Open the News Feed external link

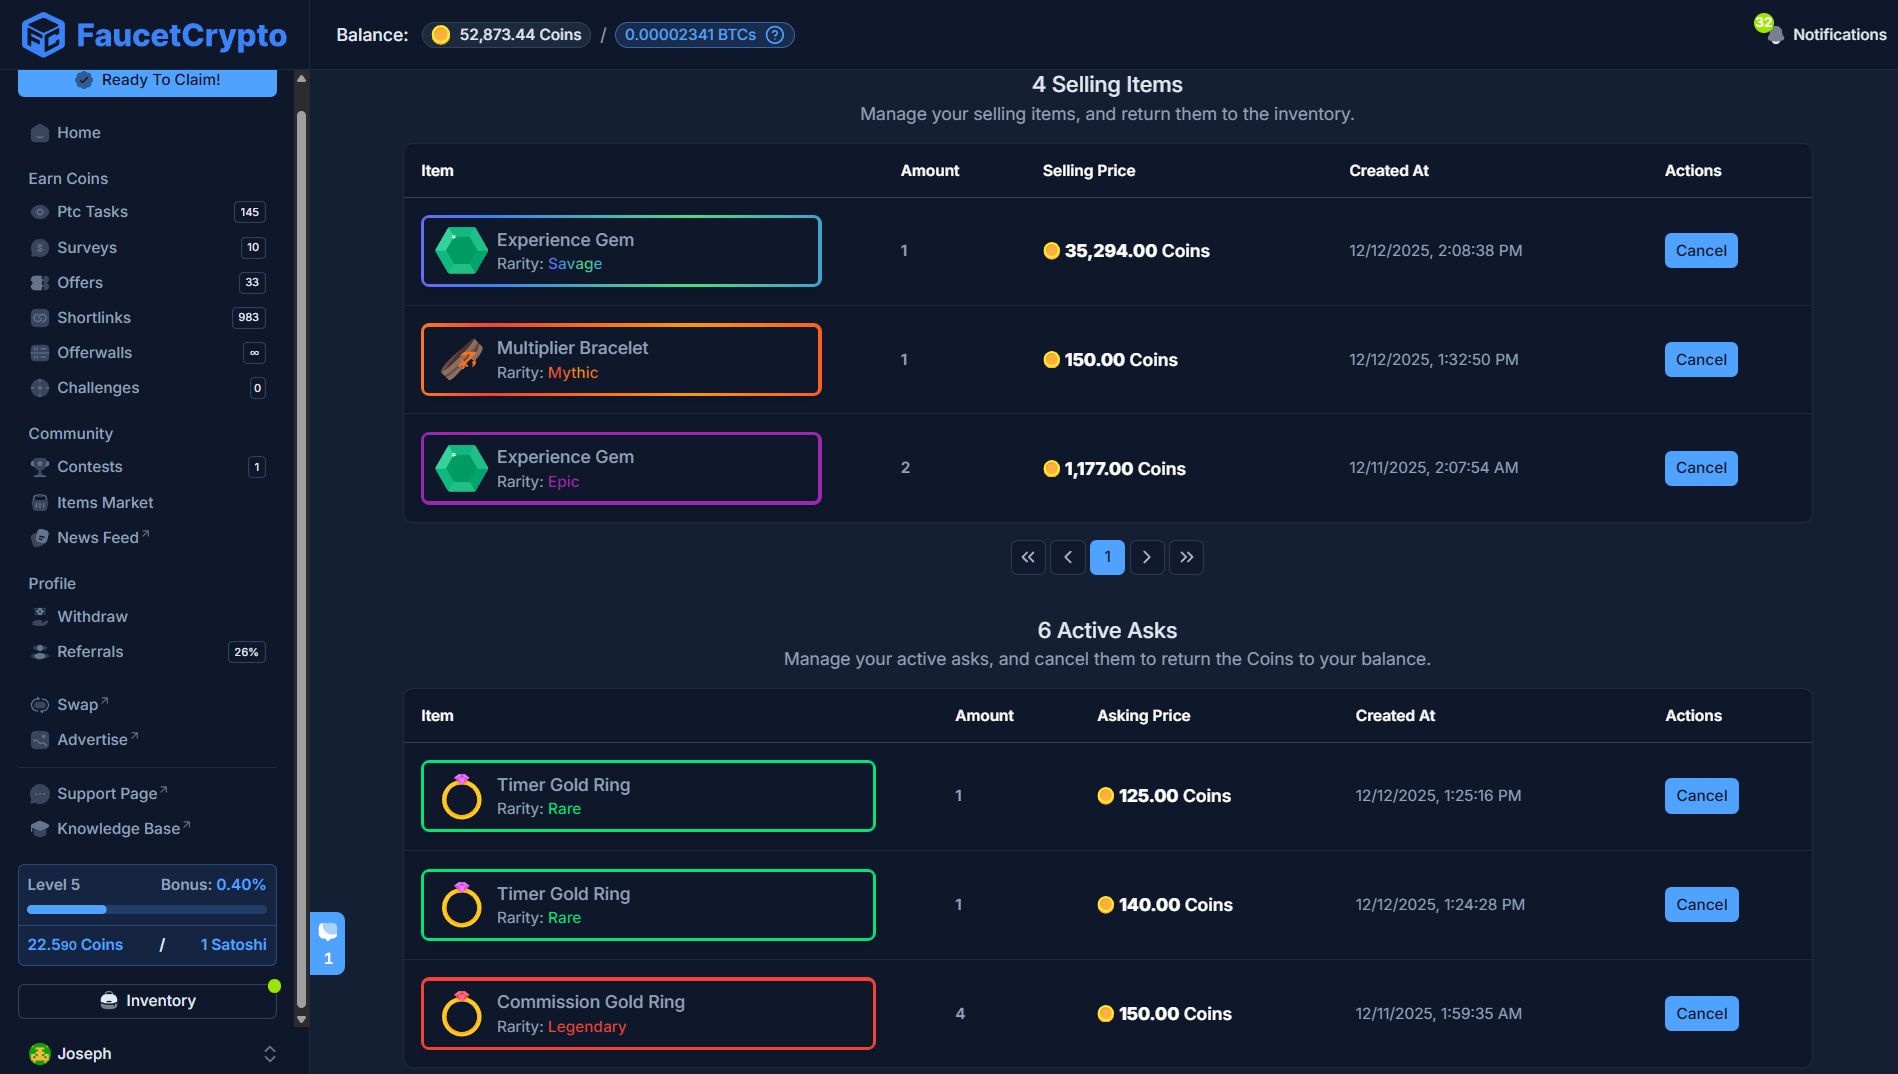coord(98,537)
